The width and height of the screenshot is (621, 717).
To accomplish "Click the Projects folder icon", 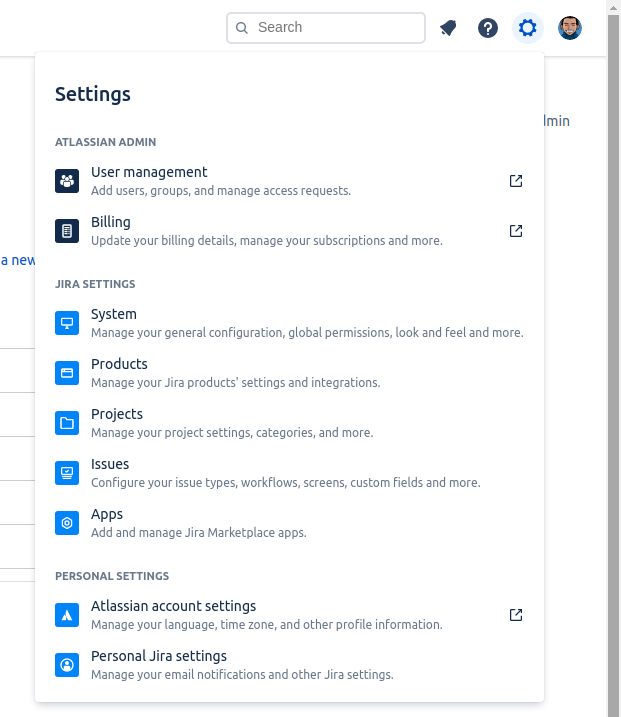I will [67, 423].
